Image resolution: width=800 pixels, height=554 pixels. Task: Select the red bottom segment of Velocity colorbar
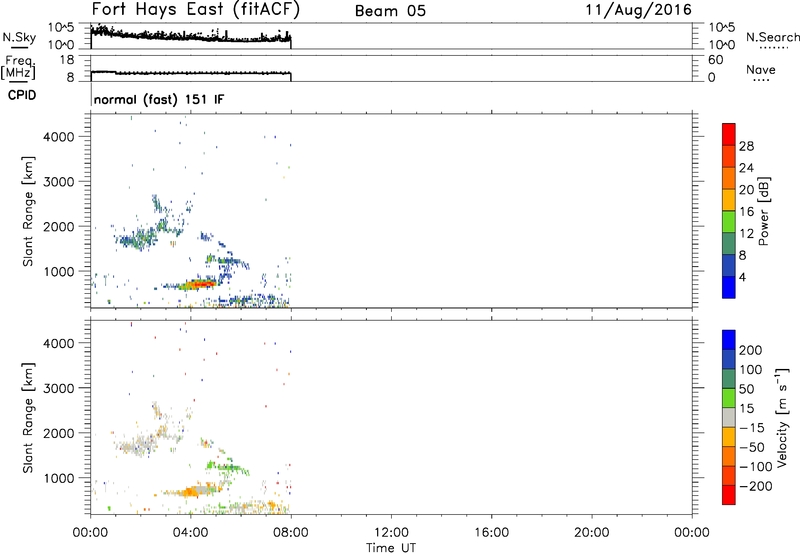click(x=729, y=495)
